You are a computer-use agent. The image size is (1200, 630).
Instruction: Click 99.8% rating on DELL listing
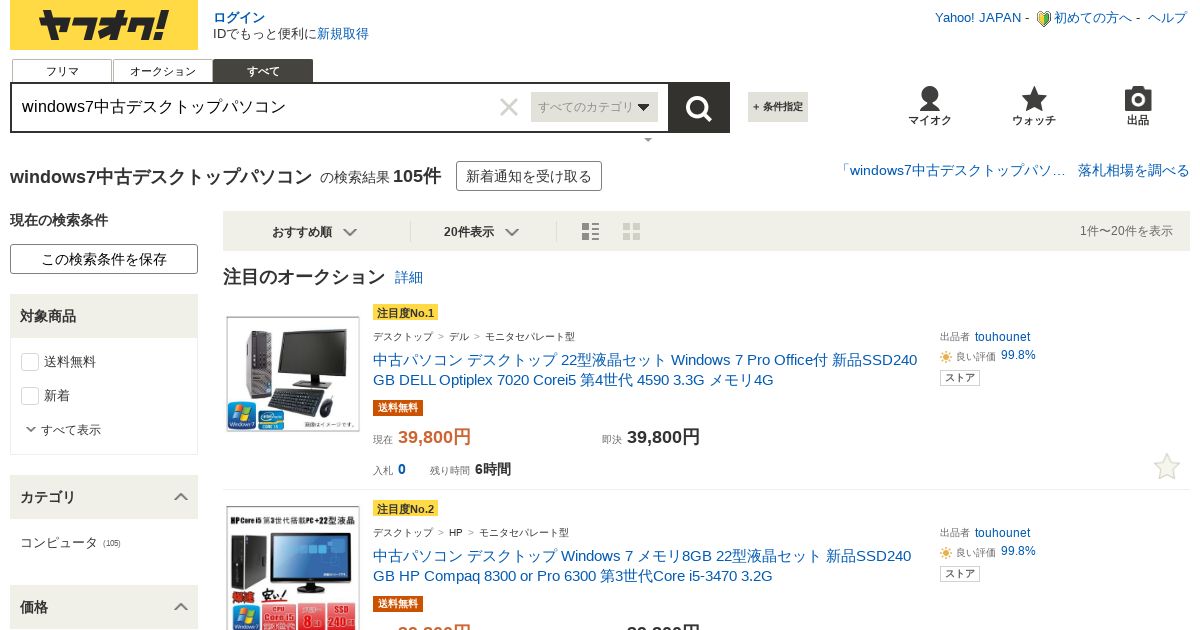1018,355
